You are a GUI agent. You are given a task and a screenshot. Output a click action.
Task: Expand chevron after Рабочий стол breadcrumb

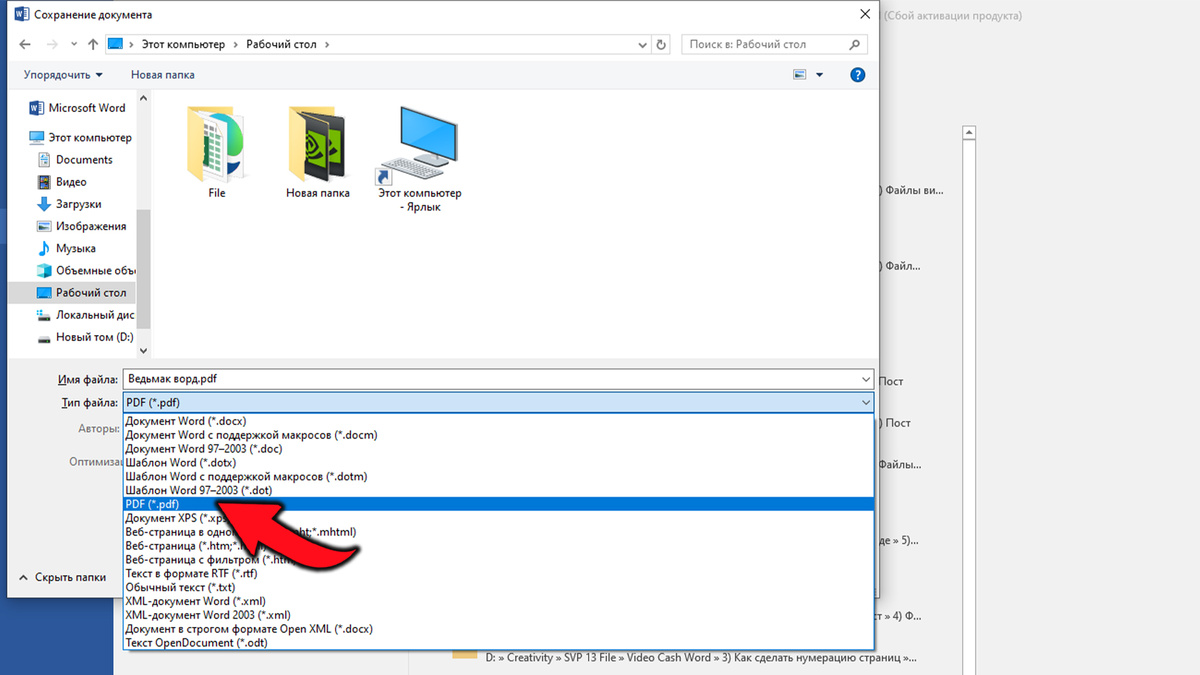click(x=328, y=45)
